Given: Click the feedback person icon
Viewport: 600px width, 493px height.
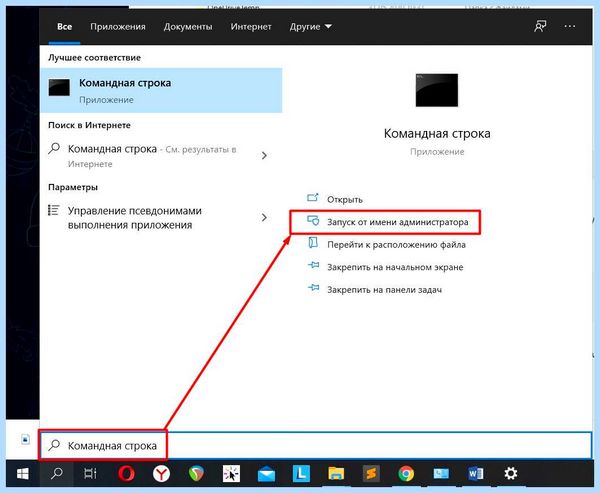Looking at the screenshot, I should coord(540,26).
